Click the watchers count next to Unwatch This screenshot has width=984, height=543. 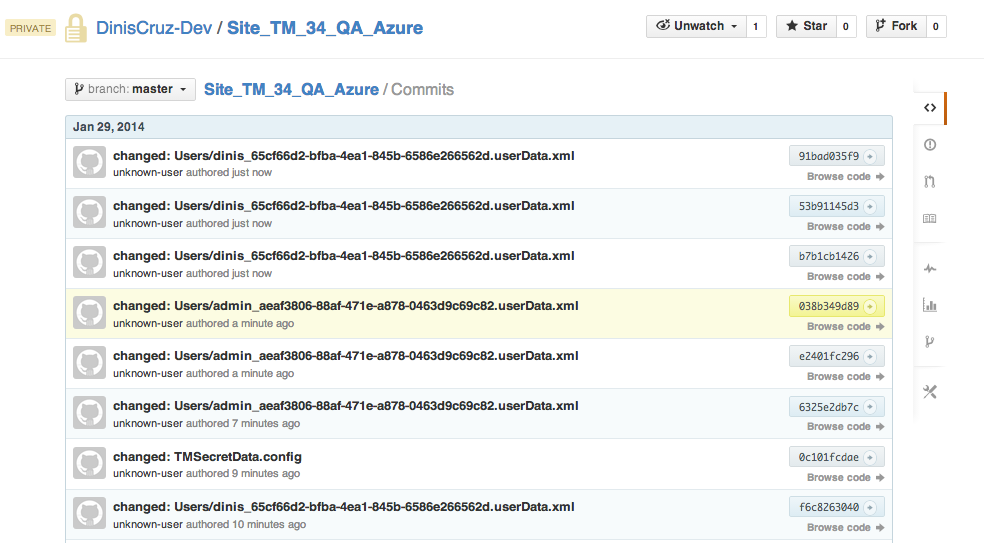[x=755, y=26]
